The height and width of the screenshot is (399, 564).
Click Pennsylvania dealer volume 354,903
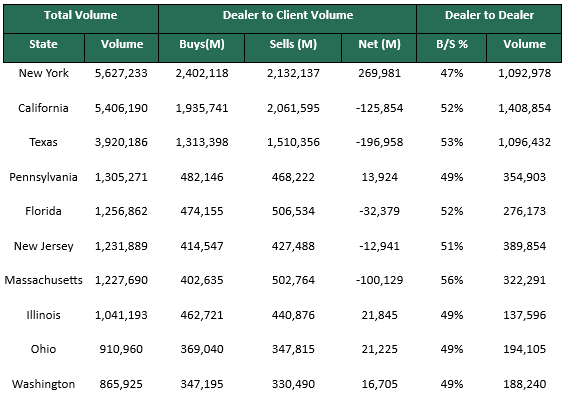(524, 177)
